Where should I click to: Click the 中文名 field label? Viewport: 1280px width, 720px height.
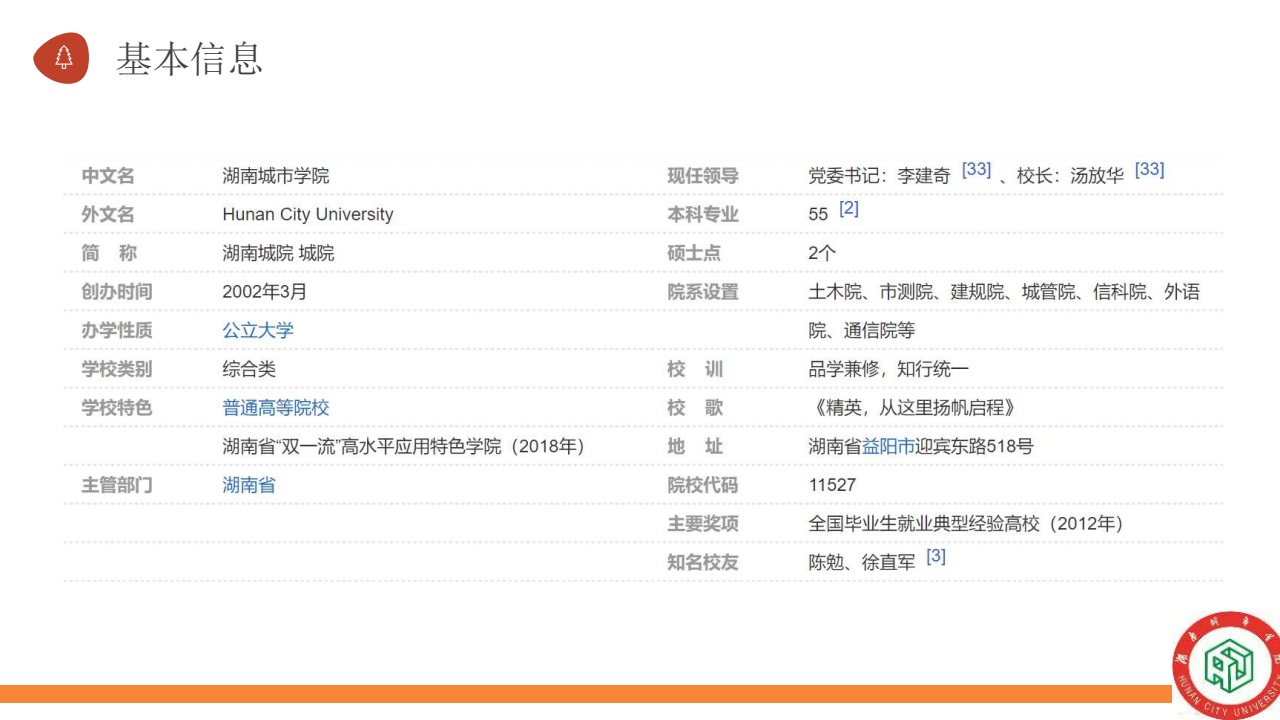[x=107, y=176]
